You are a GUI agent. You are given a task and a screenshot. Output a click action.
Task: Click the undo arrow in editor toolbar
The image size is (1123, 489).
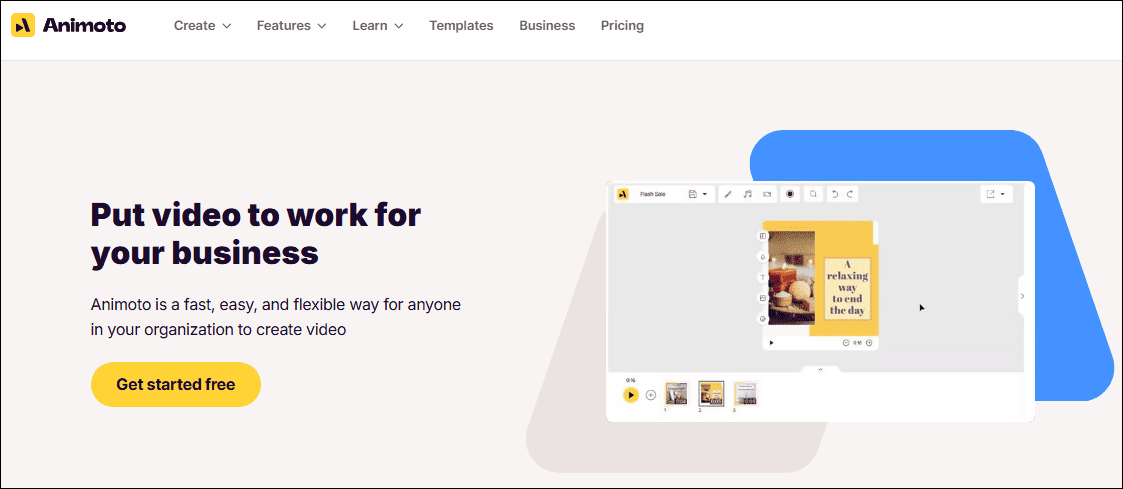tap(834, 194)
